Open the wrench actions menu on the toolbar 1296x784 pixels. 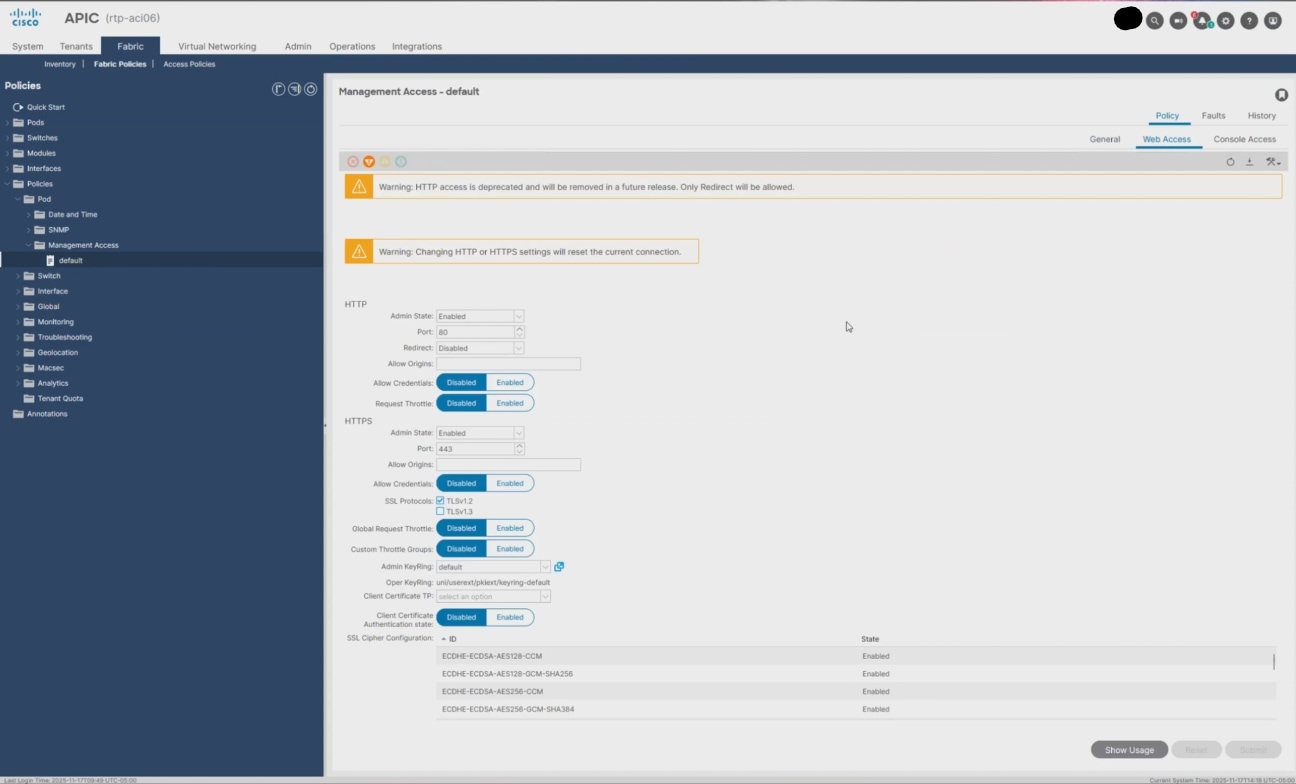1271,161
